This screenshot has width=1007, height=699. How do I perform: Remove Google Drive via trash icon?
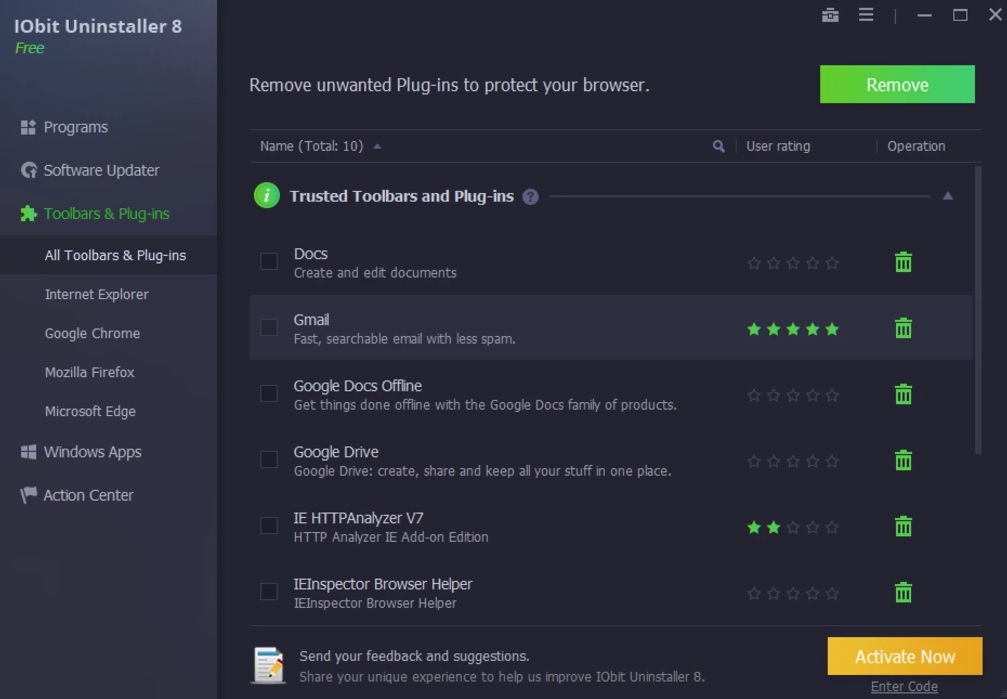point(903,460)
